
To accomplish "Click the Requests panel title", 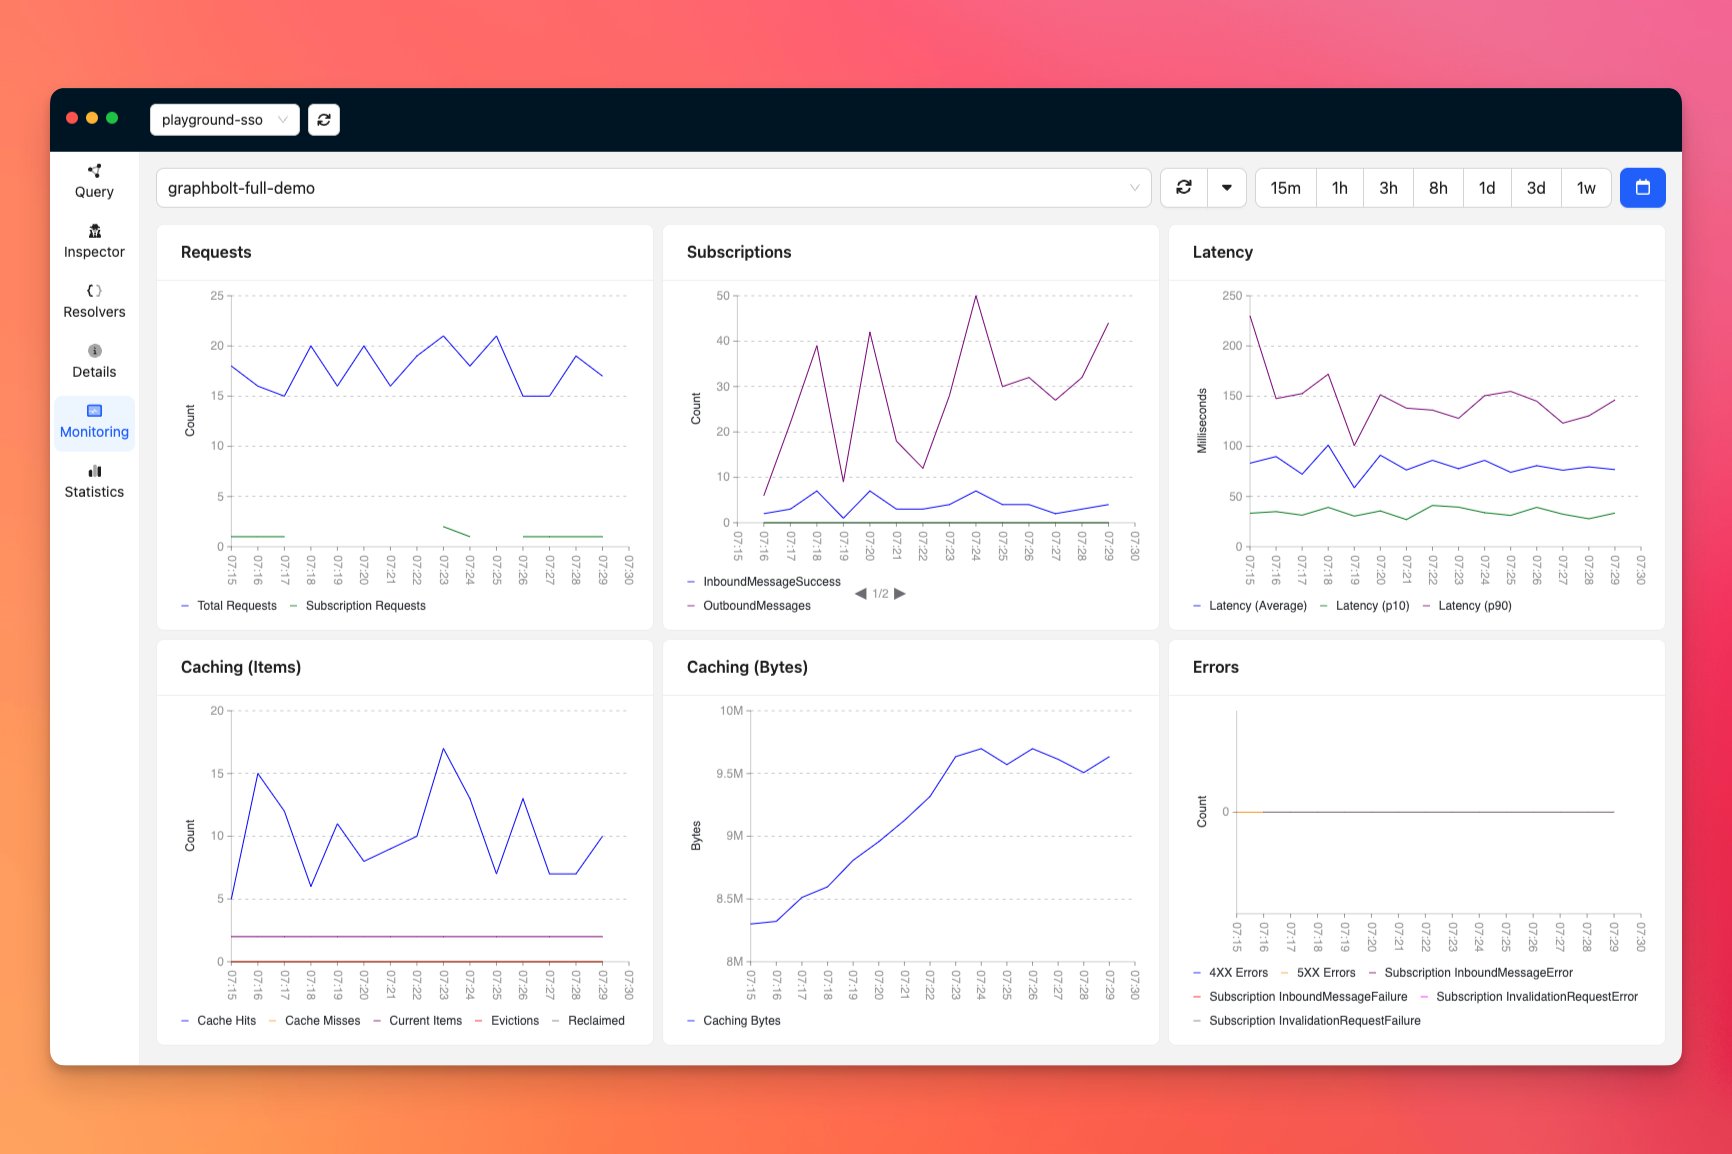I will click(x=216, y=252).
